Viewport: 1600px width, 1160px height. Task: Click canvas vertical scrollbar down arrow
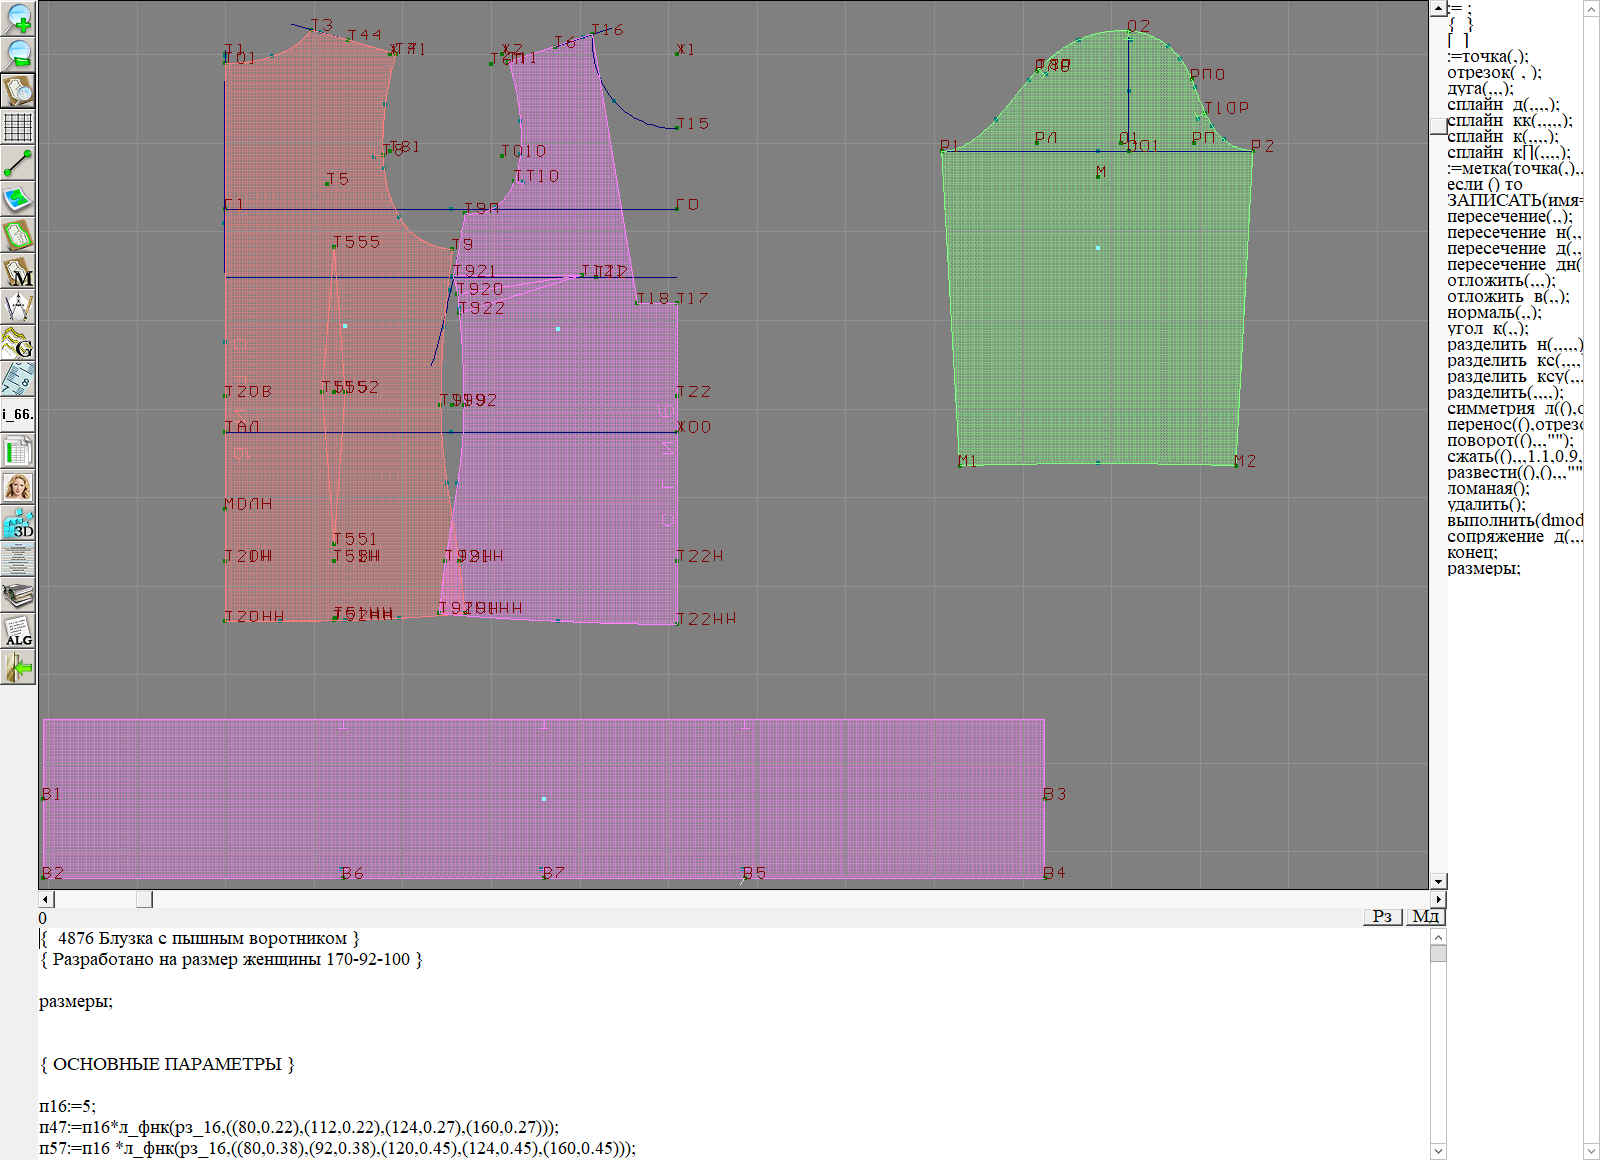pos(1438,881)
